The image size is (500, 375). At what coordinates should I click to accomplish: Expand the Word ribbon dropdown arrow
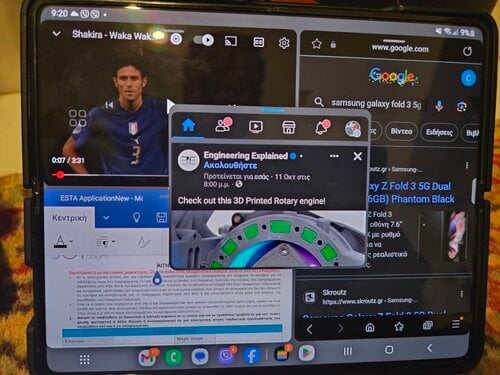(106, 218)
